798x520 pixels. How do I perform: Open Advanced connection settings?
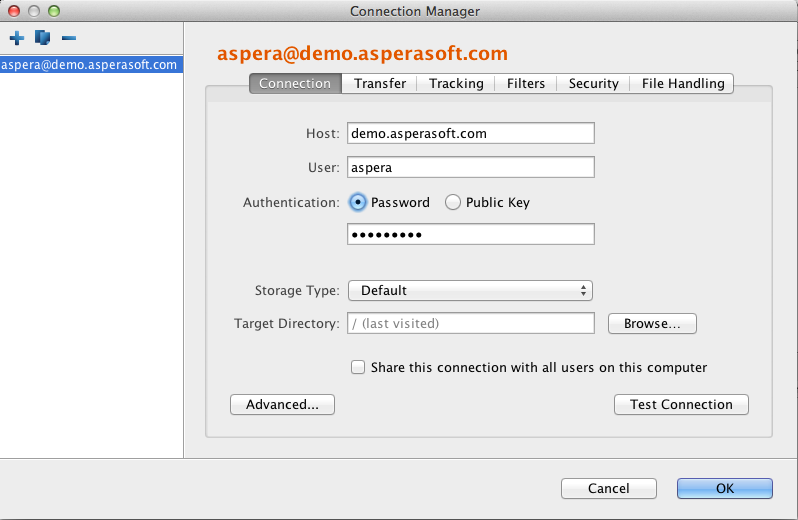282,405
